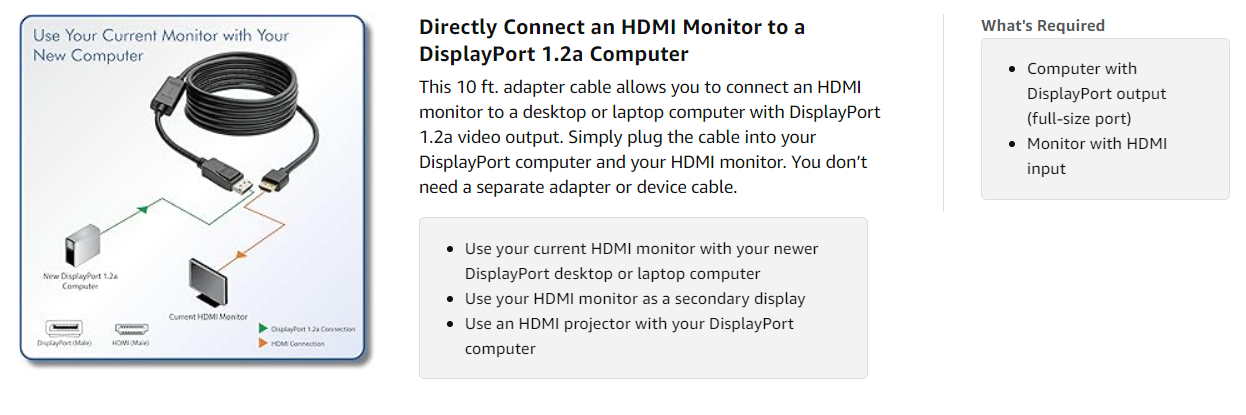Click the HDMI (Male) connector icon
The width and height of the screenshot is (1246, 415).
click(x=132, y=328)
